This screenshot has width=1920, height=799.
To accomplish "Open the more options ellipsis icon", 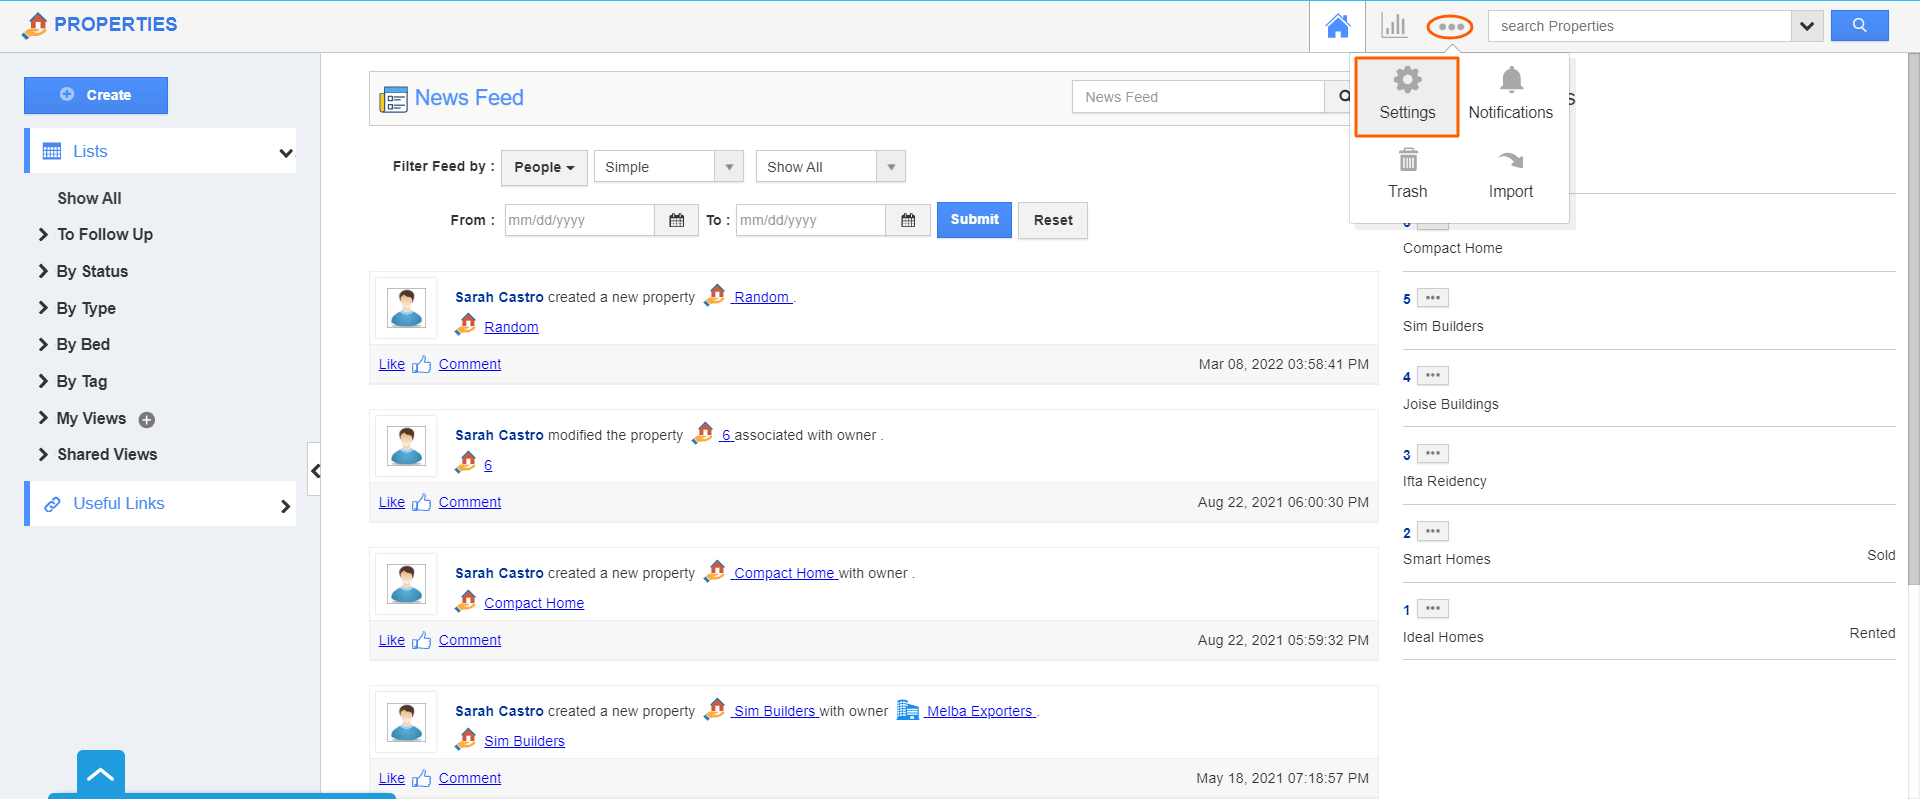I will (x=1450, y=27).
